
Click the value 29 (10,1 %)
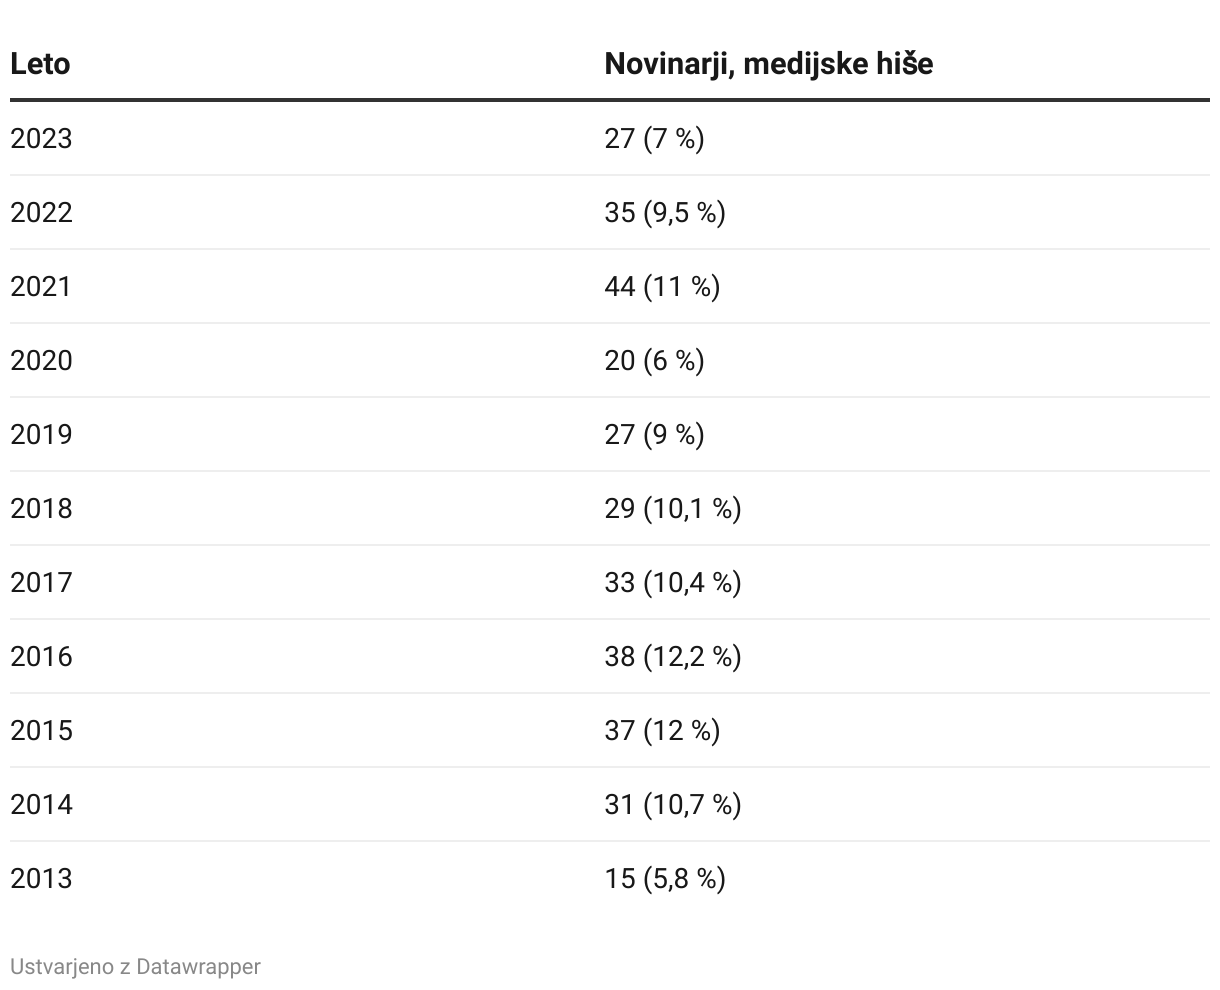click(673, 508)
